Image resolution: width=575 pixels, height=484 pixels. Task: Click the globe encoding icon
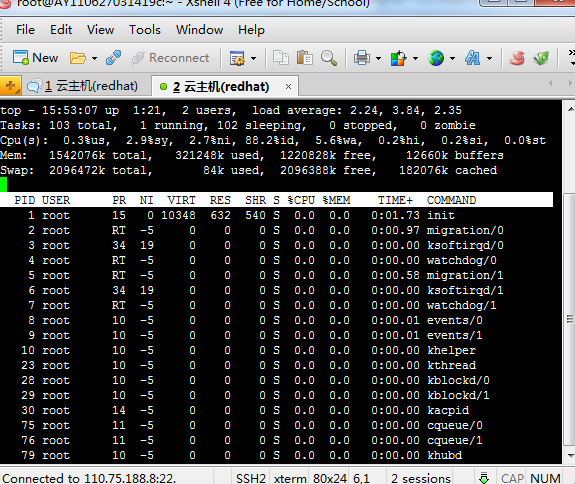(436, 58)
